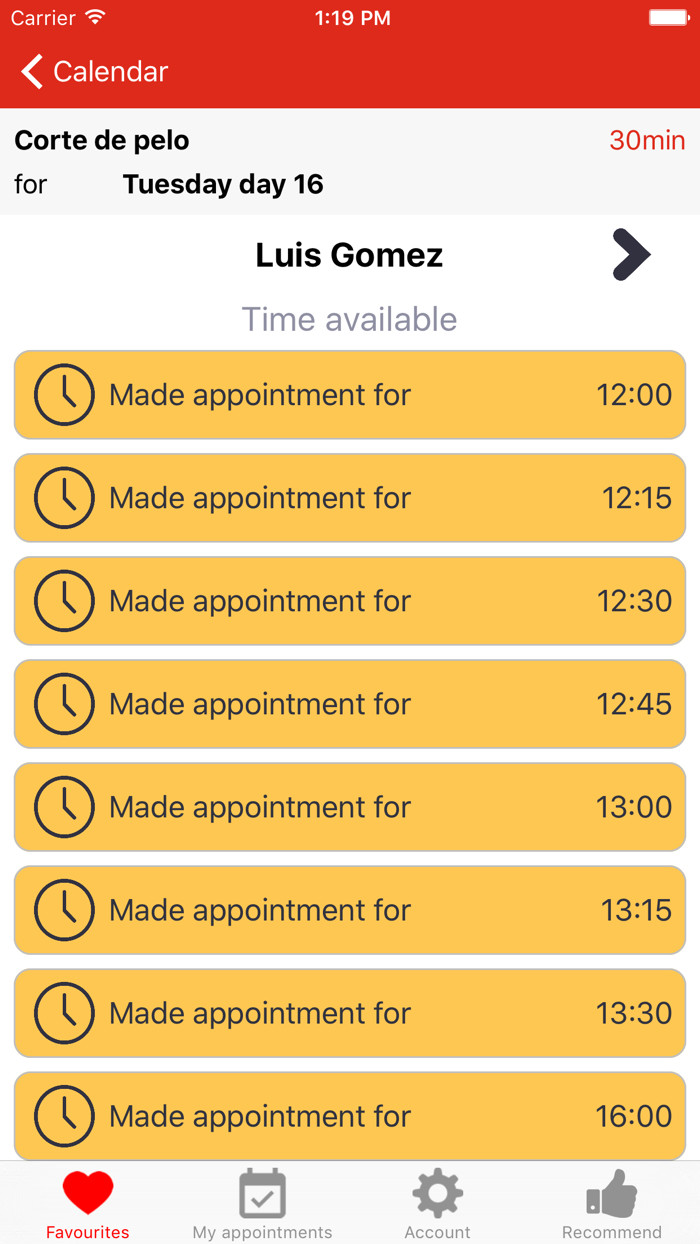Open Luis Gomez details via the right arrow
The width and height of the screenshot is (700, 1244).
[631, 255]
